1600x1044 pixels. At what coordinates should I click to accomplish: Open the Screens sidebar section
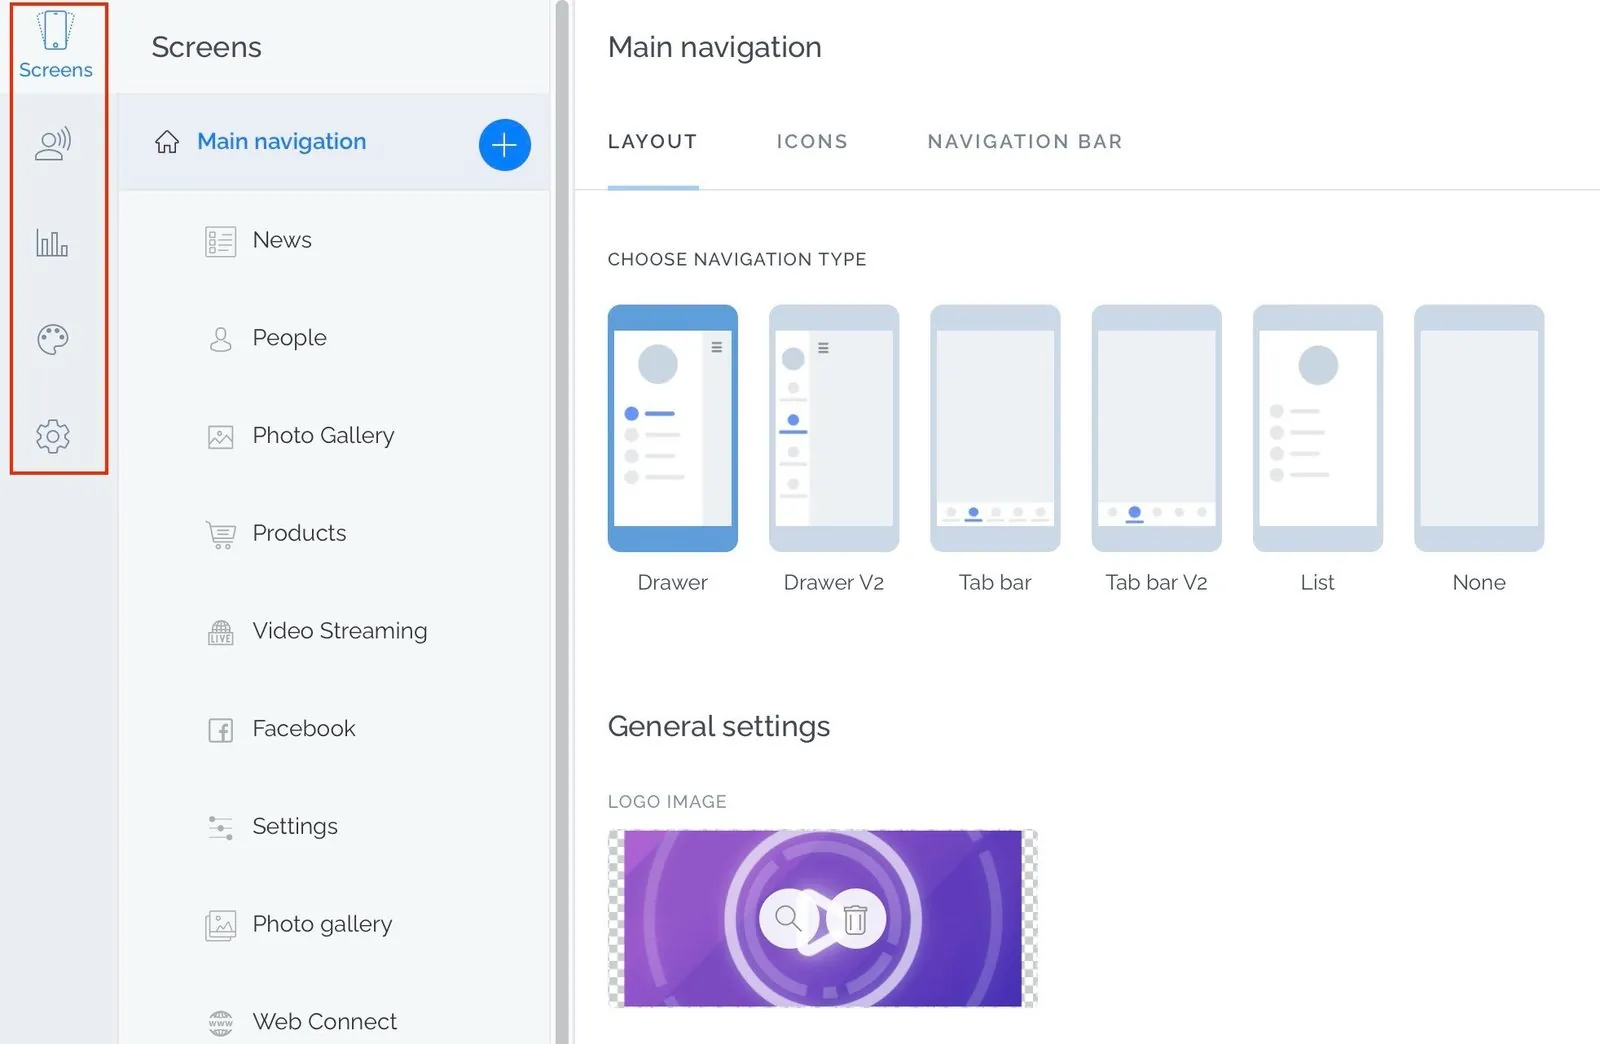[56, 46]
